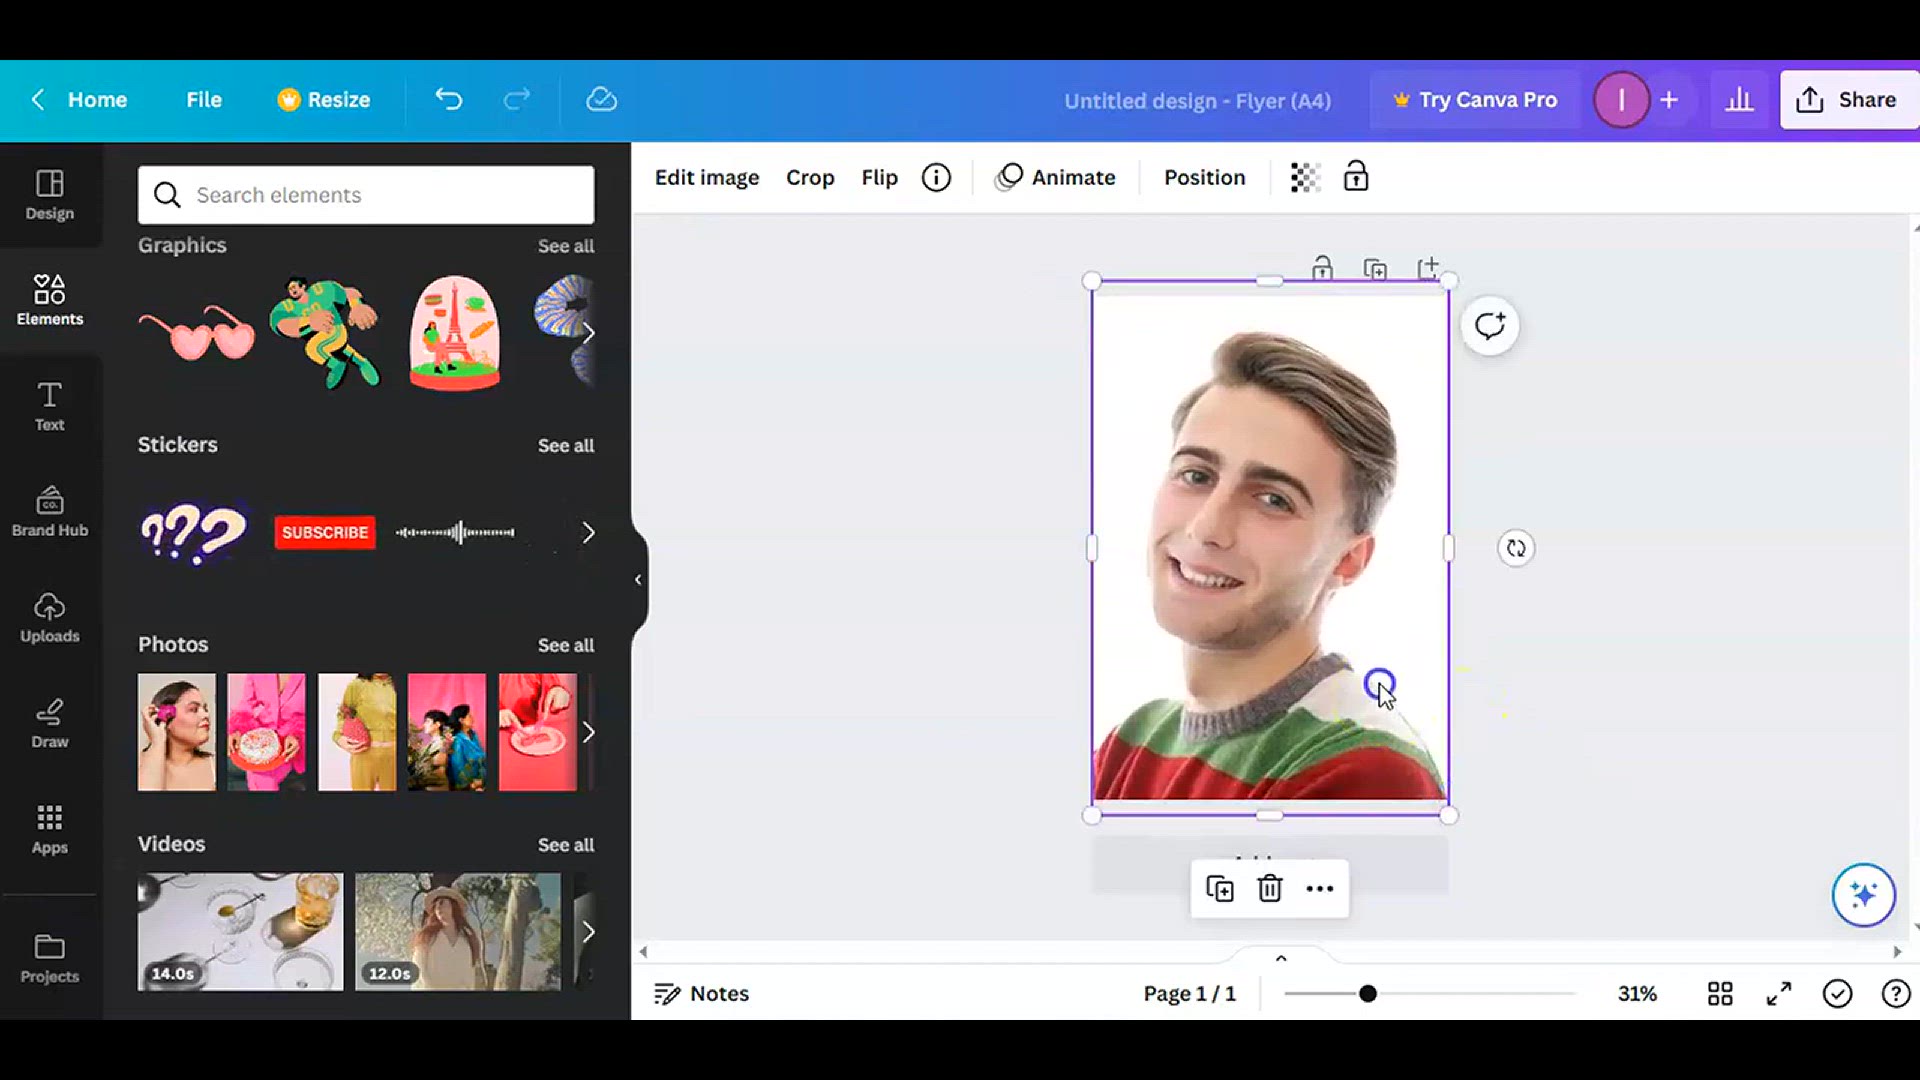The height and width of the screenshot is (1080, 1920).
Task: Expand Graphics row with right chevron
Action: click(x=588, y=333)
